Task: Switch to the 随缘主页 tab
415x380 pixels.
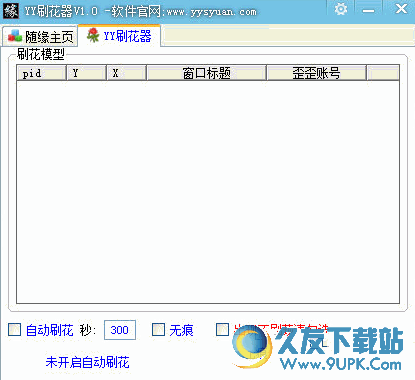Action: [40, 36]
